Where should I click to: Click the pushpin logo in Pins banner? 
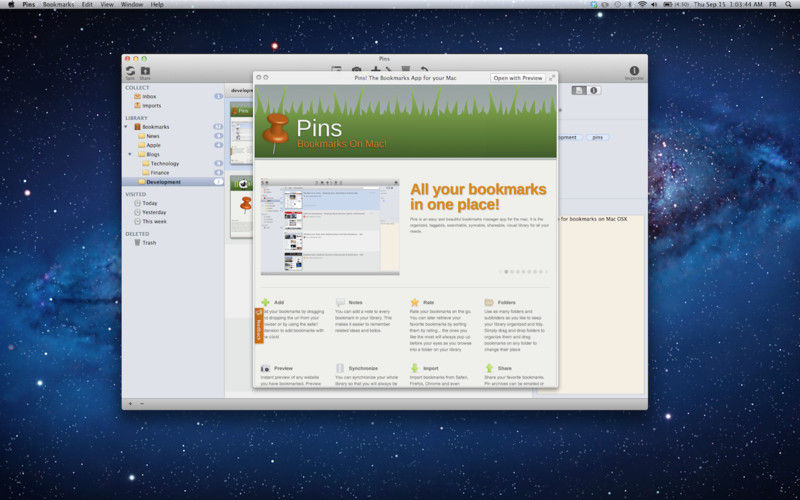click(x=276, y=133)
